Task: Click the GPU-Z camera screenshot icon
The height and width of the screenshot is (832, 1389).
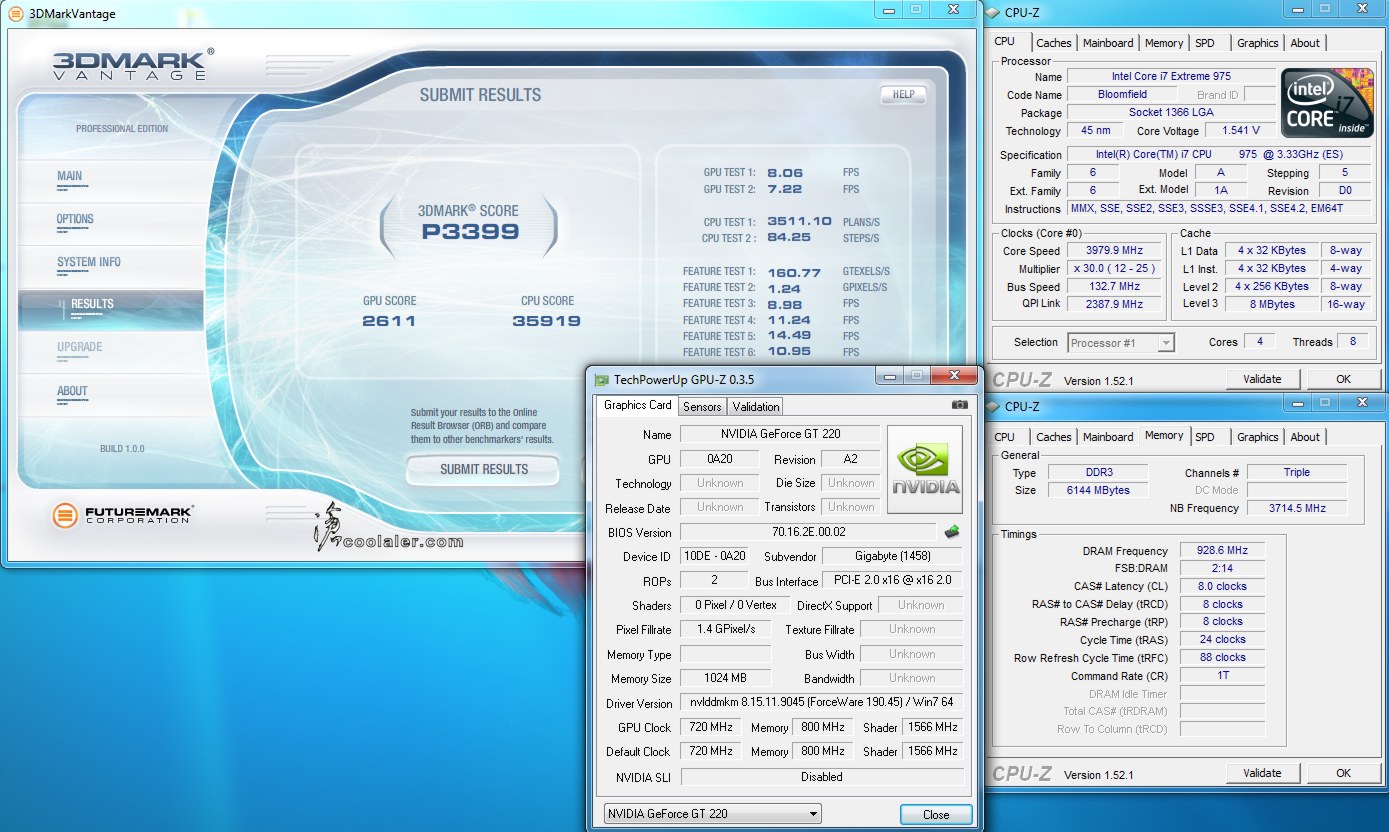Action: pos(960,405)
